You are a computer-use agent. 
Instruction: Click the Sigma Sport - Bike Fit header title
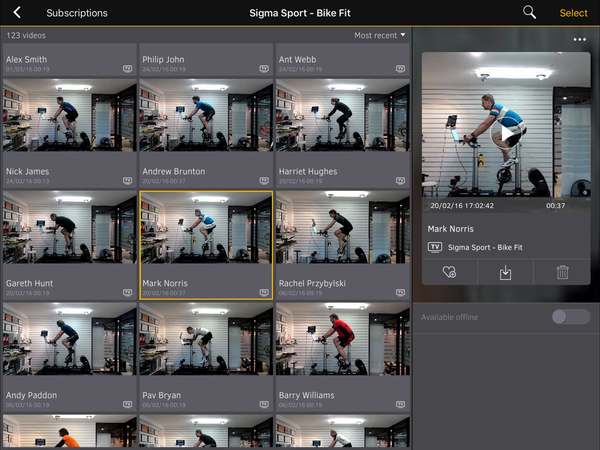point(300,13)
